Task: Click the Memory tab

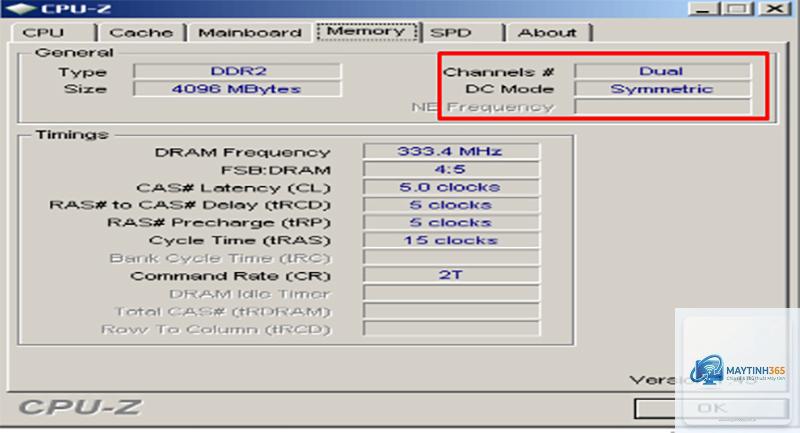Action: click(x=366, y=31)
